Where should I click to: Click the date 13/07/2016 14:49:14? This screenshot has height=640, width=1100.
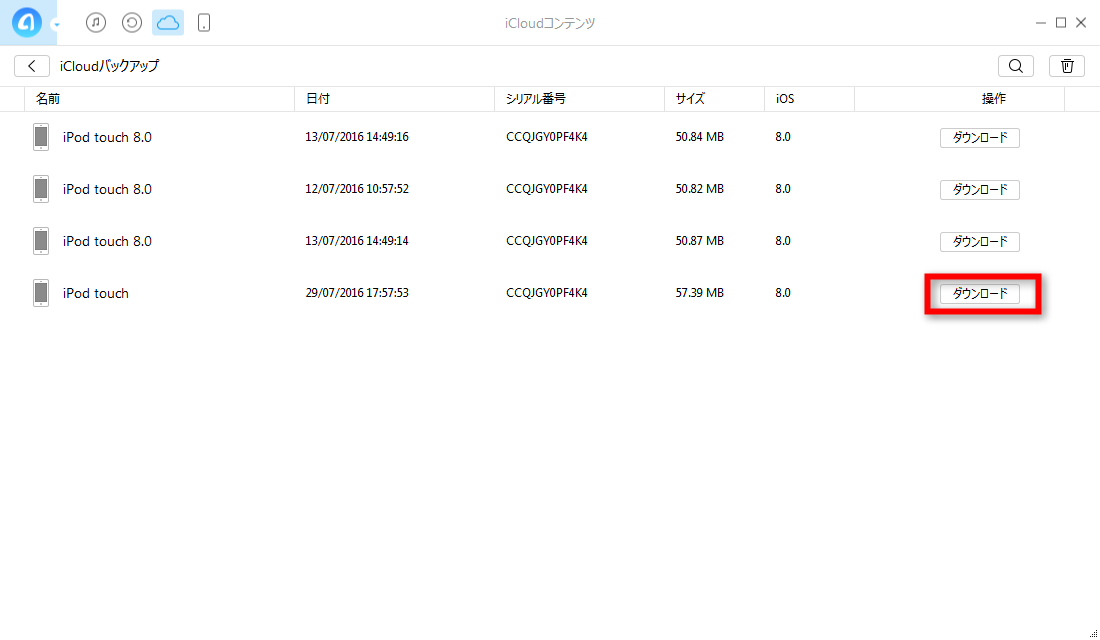pos(357,241)
